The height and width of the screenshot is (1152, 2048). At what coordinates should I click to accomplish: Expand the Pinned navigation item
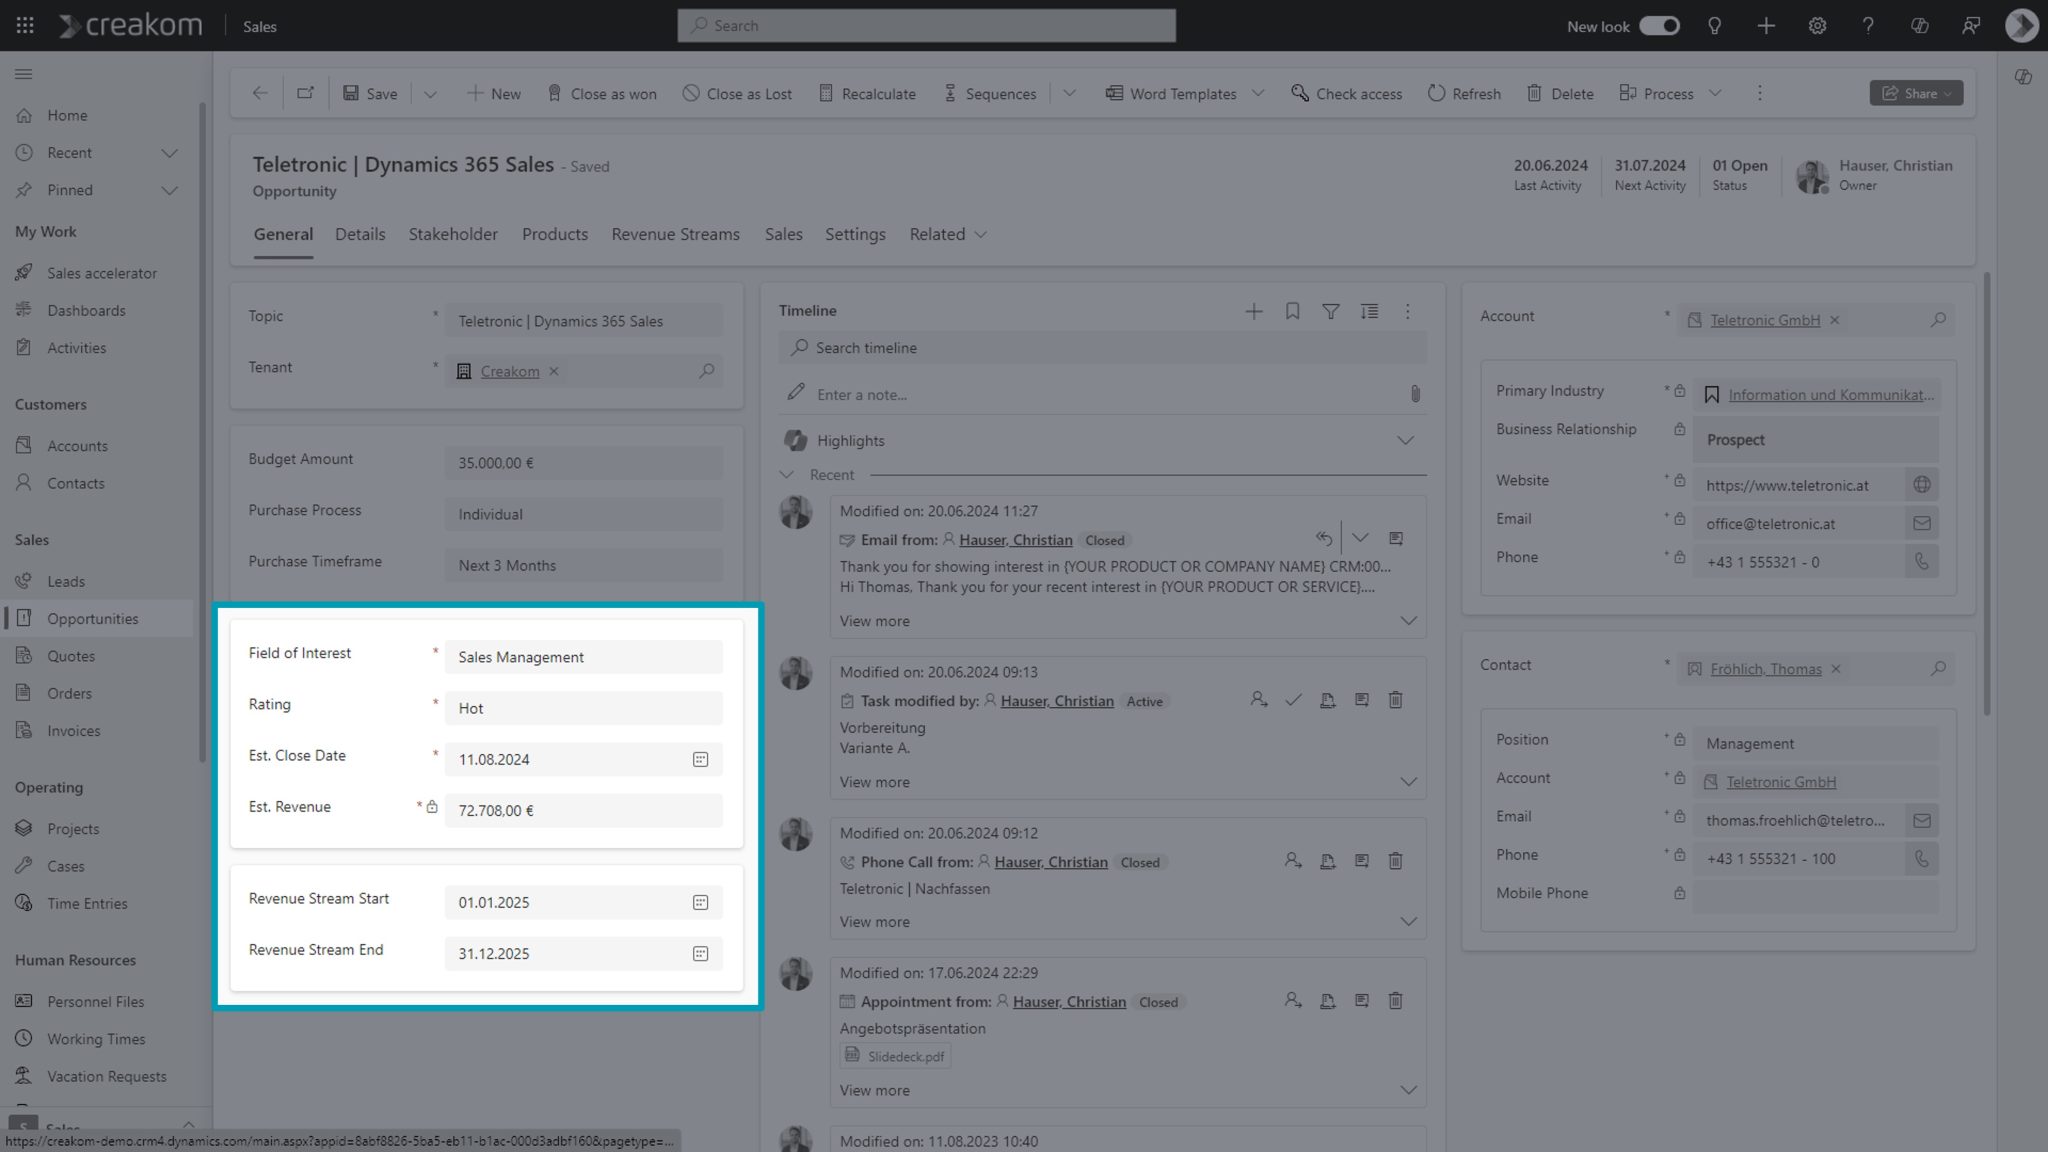point(169,190)
